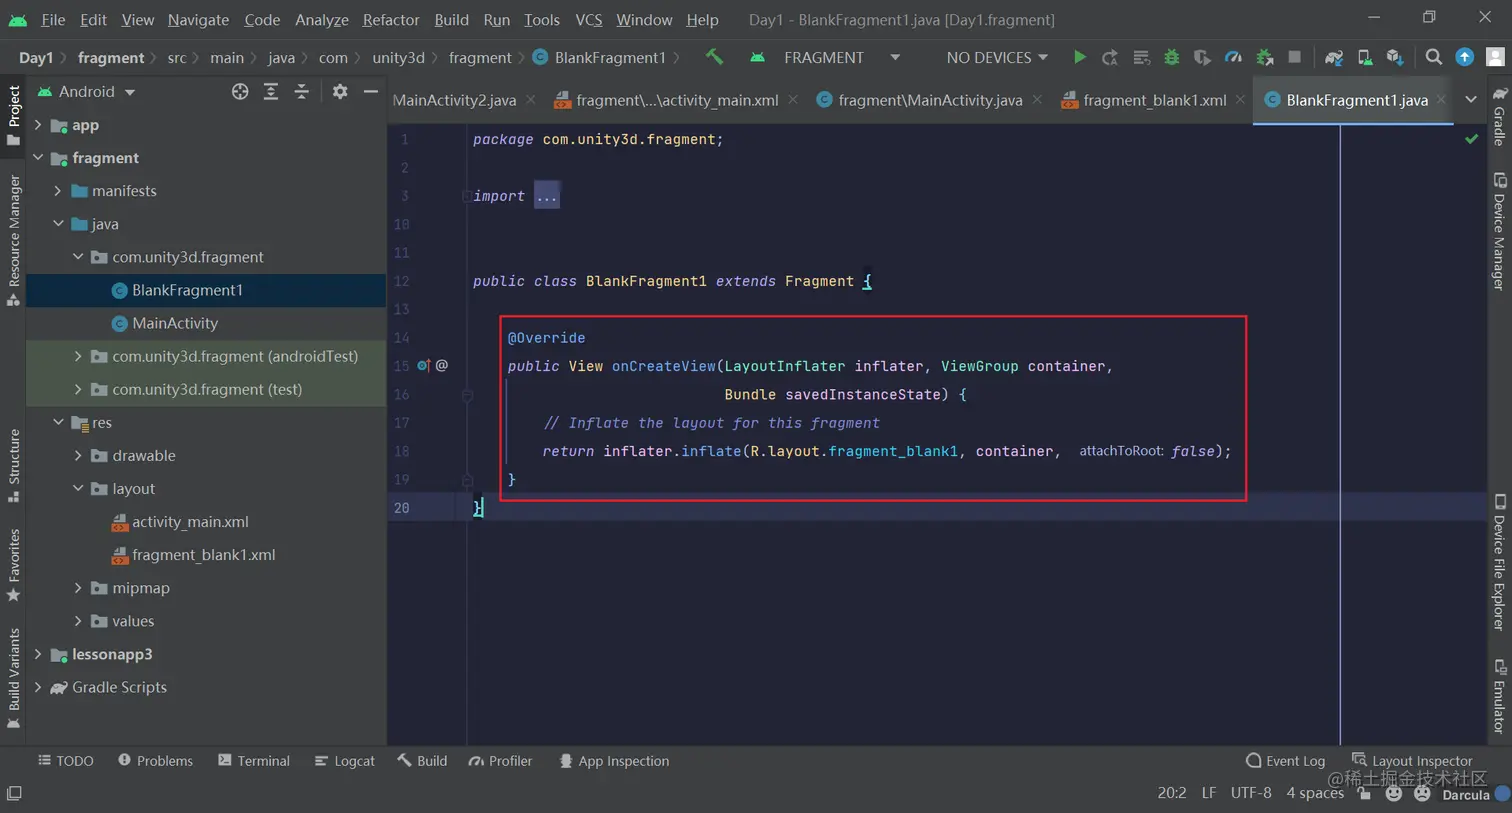Toggle the Favorites side panel

click(14, 565)
